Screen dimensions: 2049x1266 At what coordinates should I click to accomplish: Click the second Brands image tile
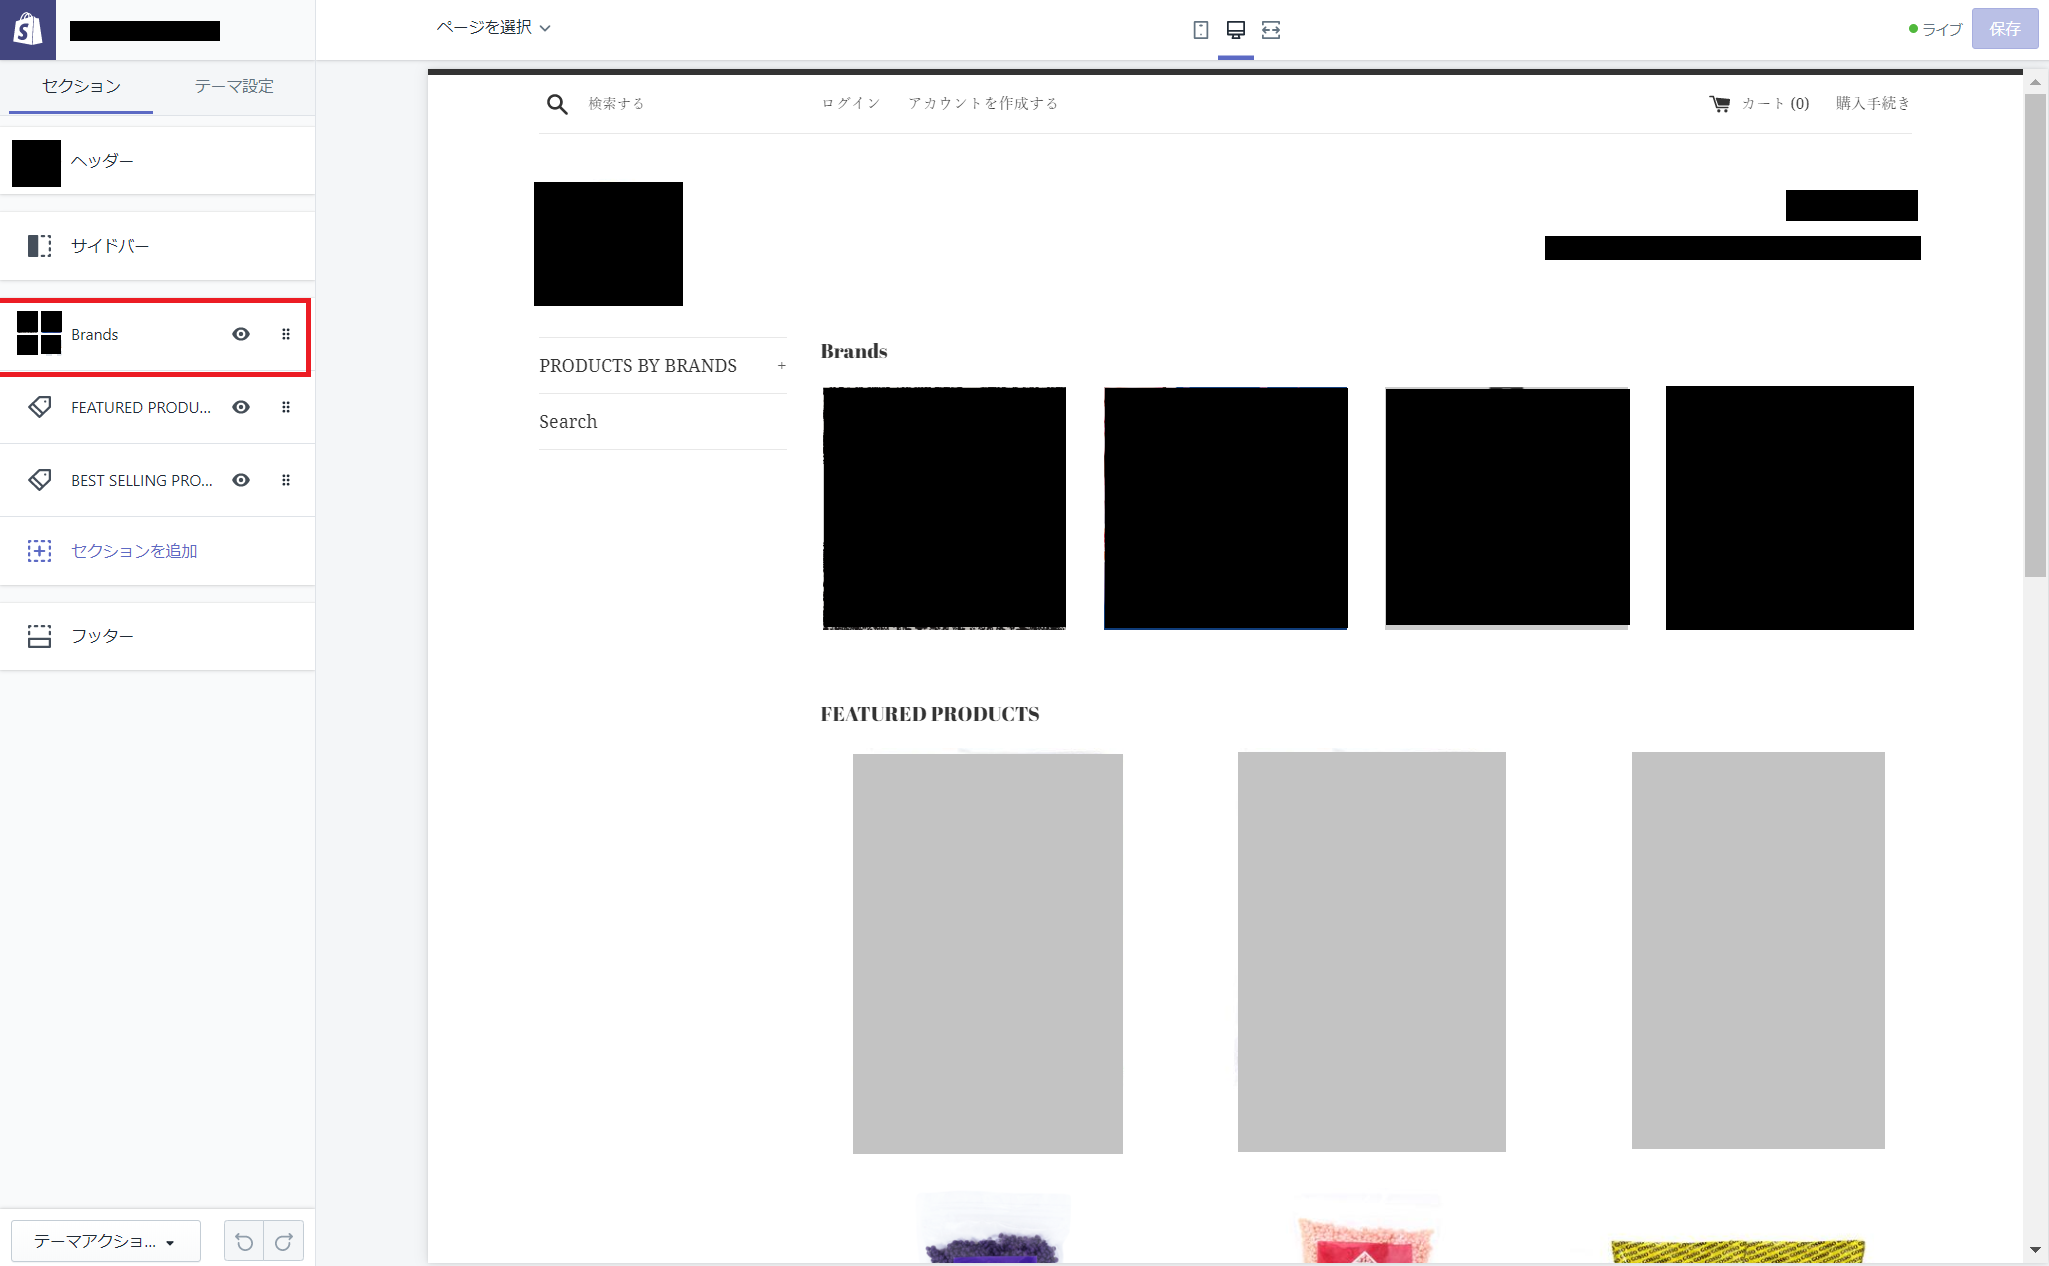click(x=1226, y=508)
